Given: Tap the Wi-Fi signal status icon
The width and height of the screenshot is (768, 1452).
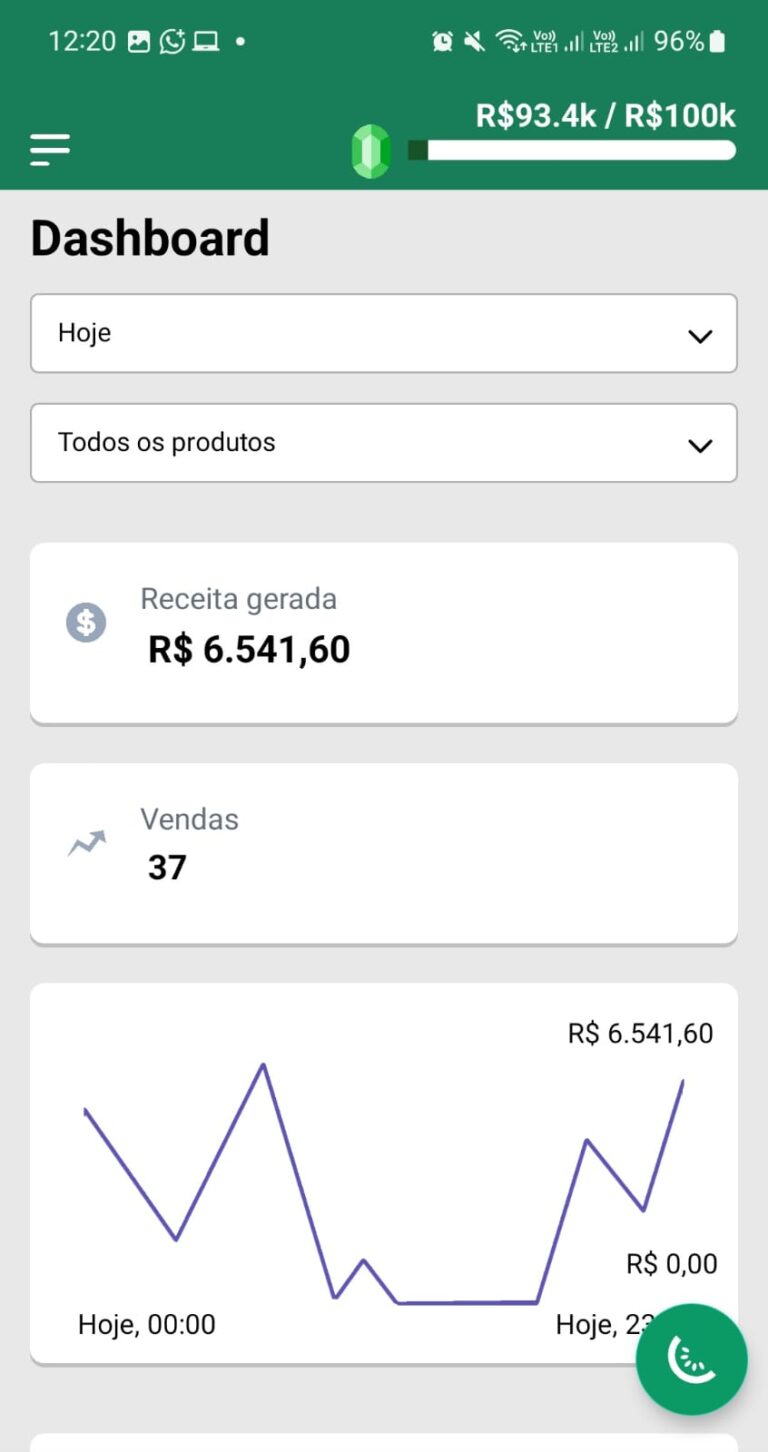Looking at the screenshot, I should point(510,42).
